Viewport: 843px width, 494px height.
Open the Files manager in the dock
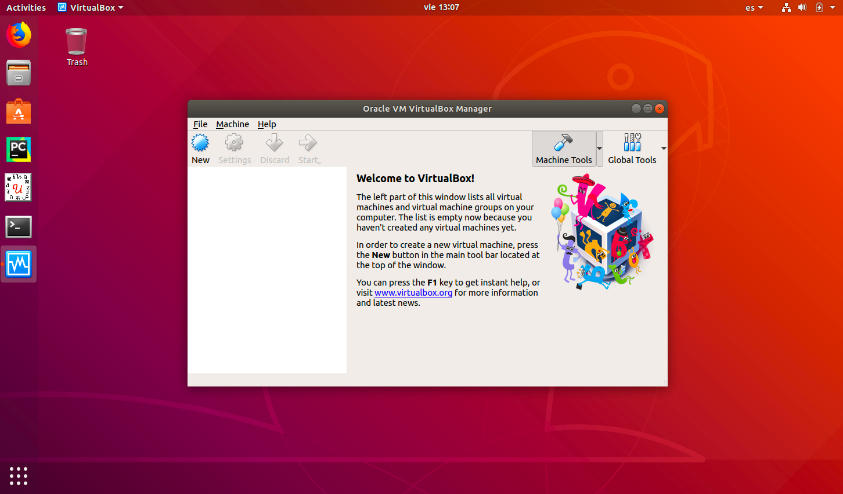(19, 73)
